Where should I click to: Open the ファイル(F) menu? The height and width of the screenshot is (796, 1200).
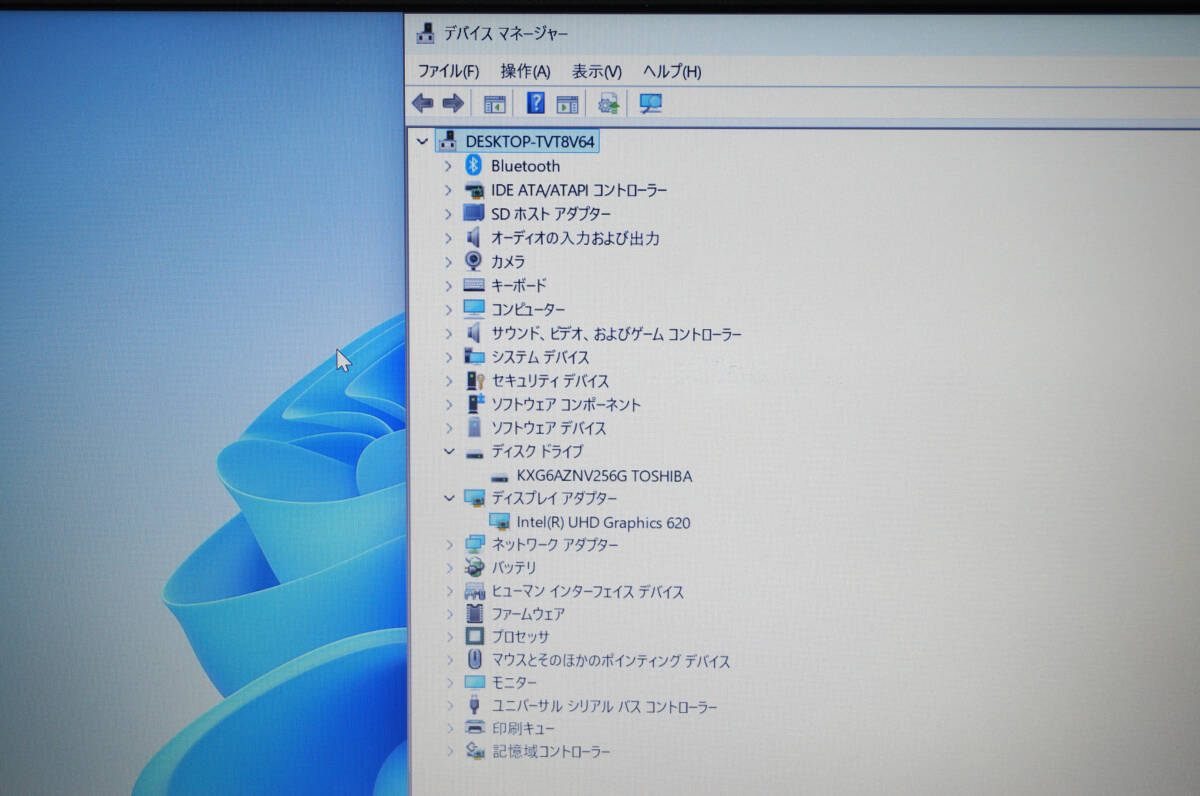click(x=448, y=72)
